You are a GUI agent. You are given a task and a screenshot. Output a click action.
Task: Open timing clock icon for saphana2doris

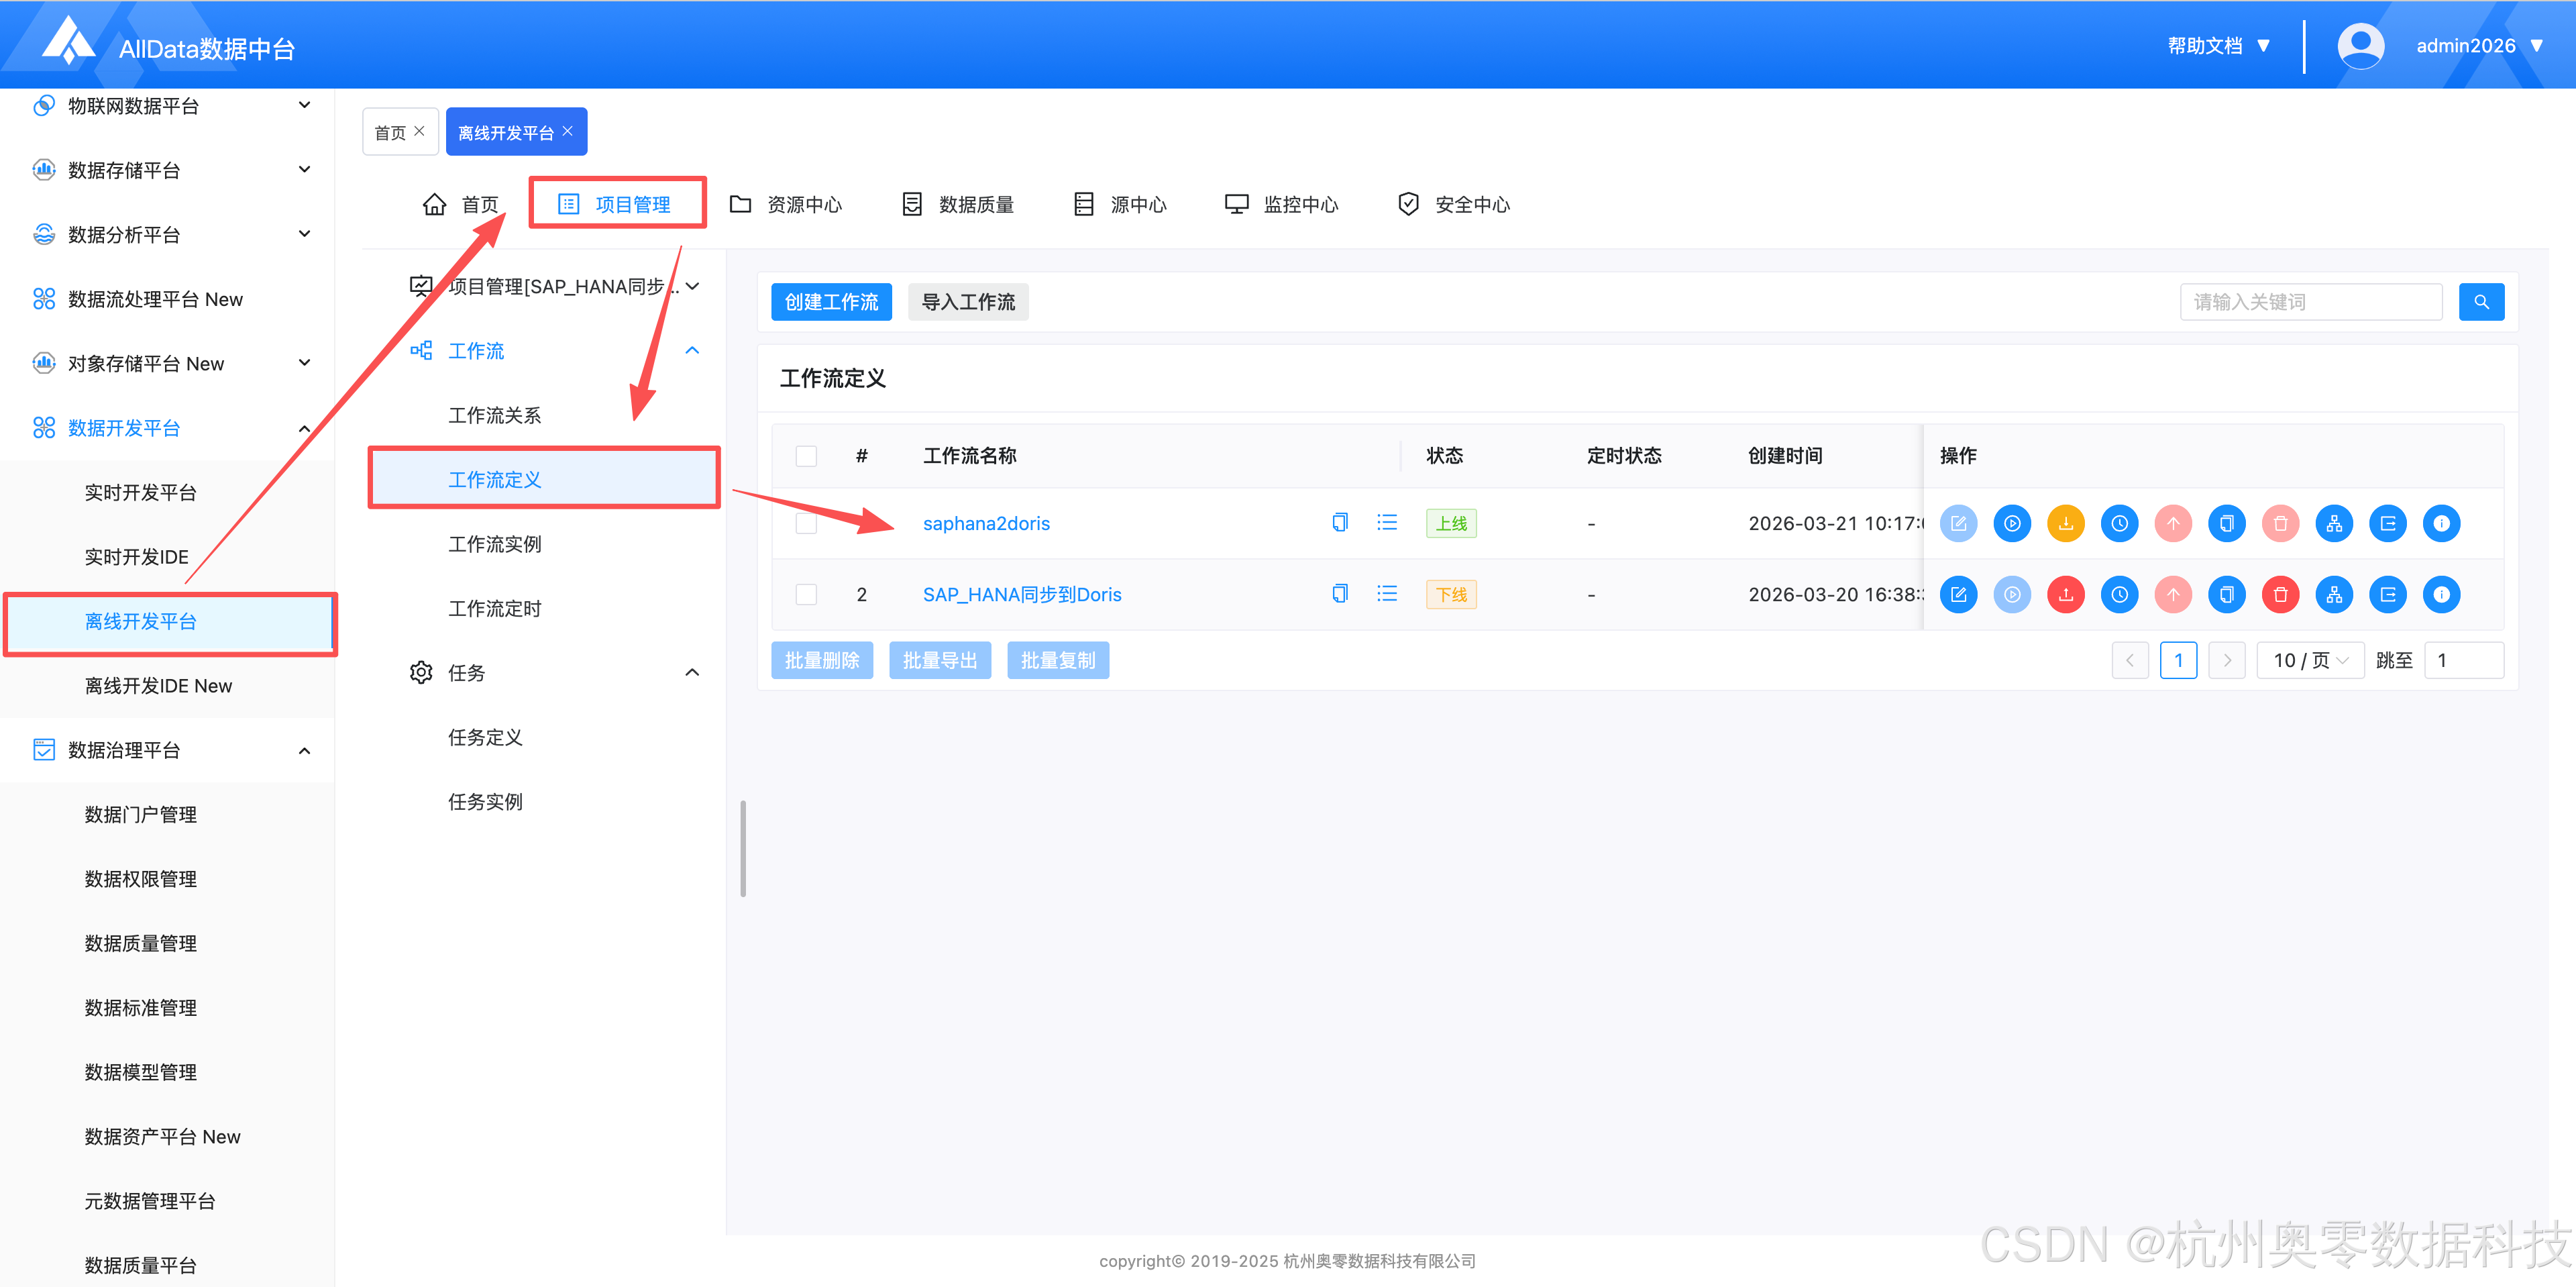pos(2119,523)
